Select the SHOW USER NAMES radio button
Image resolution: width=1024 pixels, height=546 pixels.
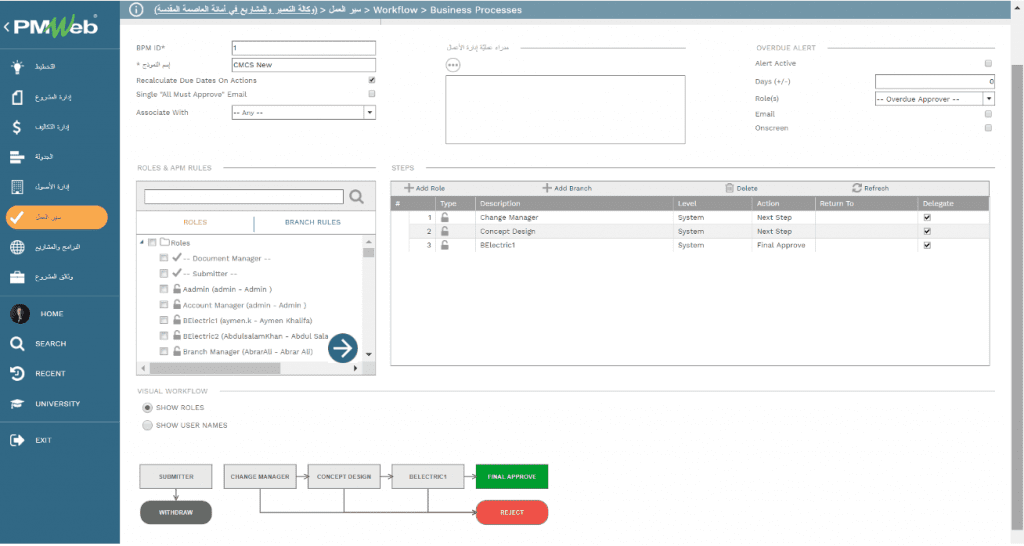click(148, 425)
